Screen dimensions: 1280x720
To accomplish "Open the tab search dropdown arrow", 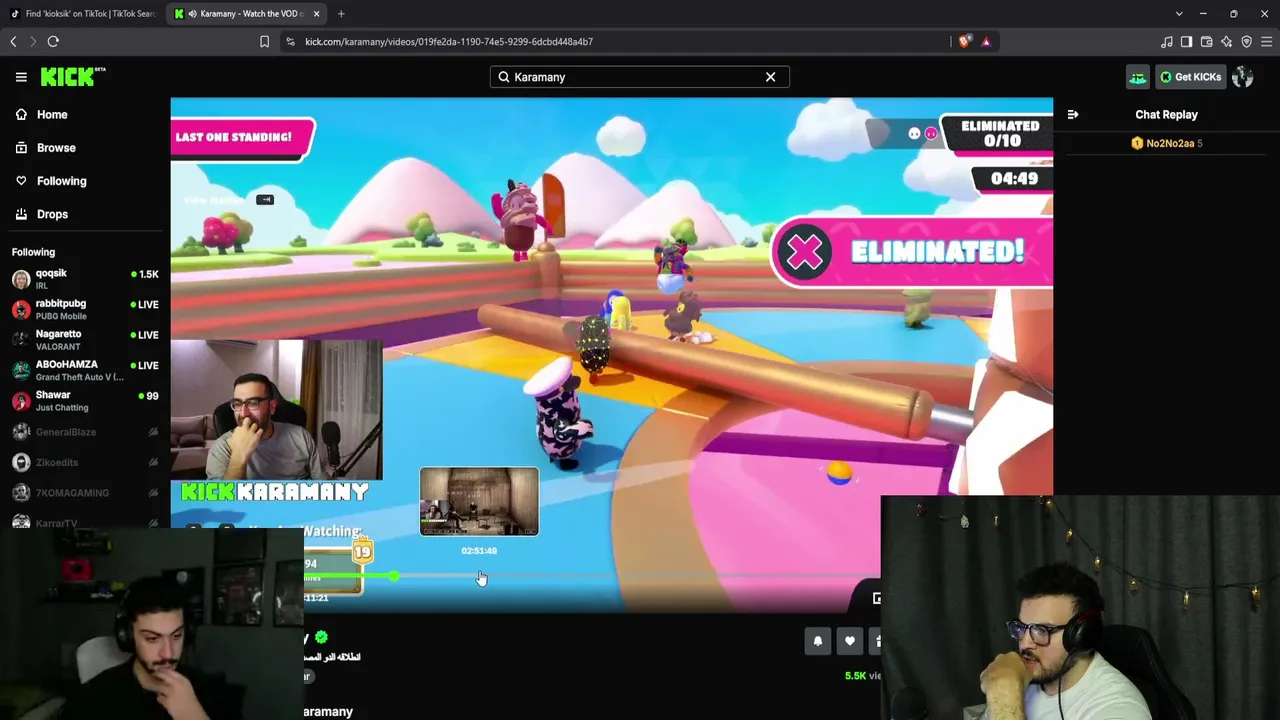I will (1179, 14).
